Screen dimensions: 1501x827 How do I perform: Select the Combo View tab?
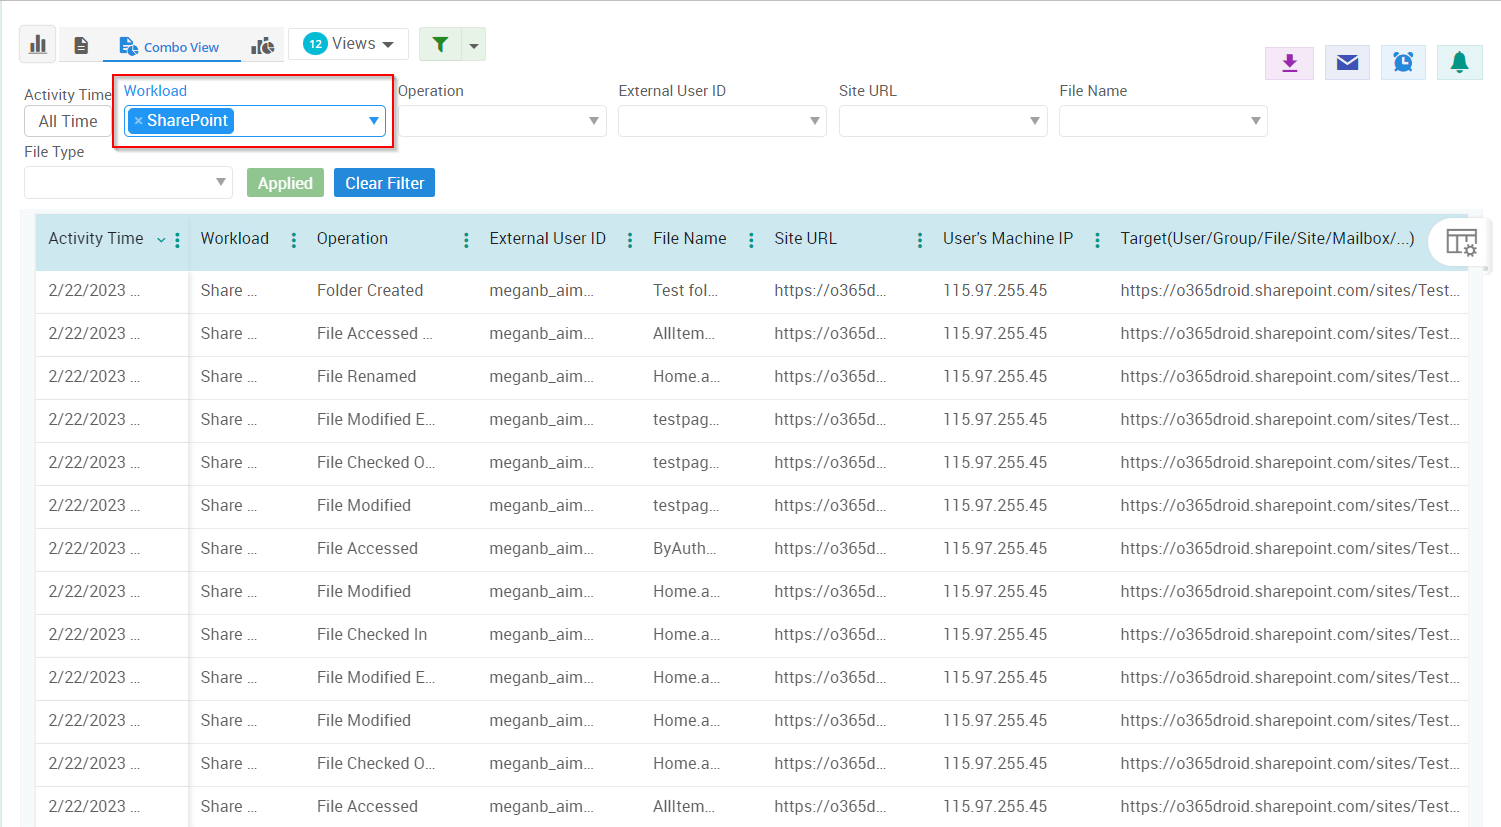tap(169, 46)
